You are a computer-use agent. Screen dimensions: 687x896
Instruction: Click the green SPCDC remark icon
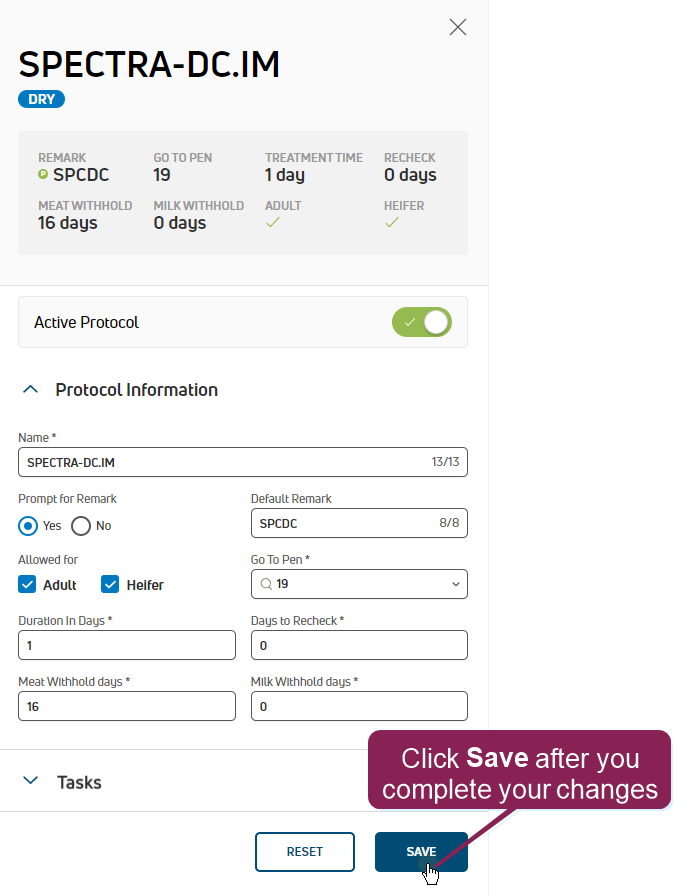tap(43, 175)
